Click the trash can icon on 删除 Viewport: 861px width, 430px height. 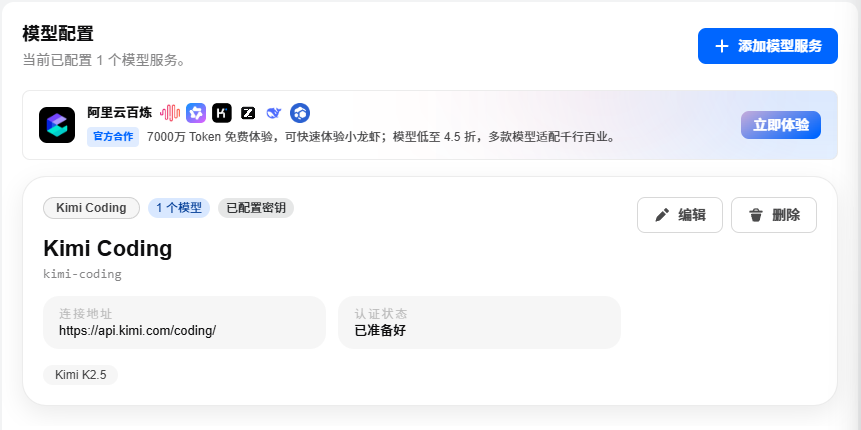(x=756, y=215)
